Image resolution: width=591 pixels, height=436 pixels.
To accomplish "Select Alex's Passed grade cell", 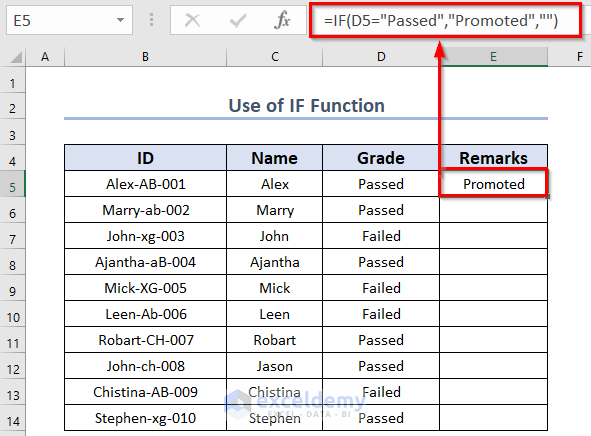I will click(x=381, y=184).
